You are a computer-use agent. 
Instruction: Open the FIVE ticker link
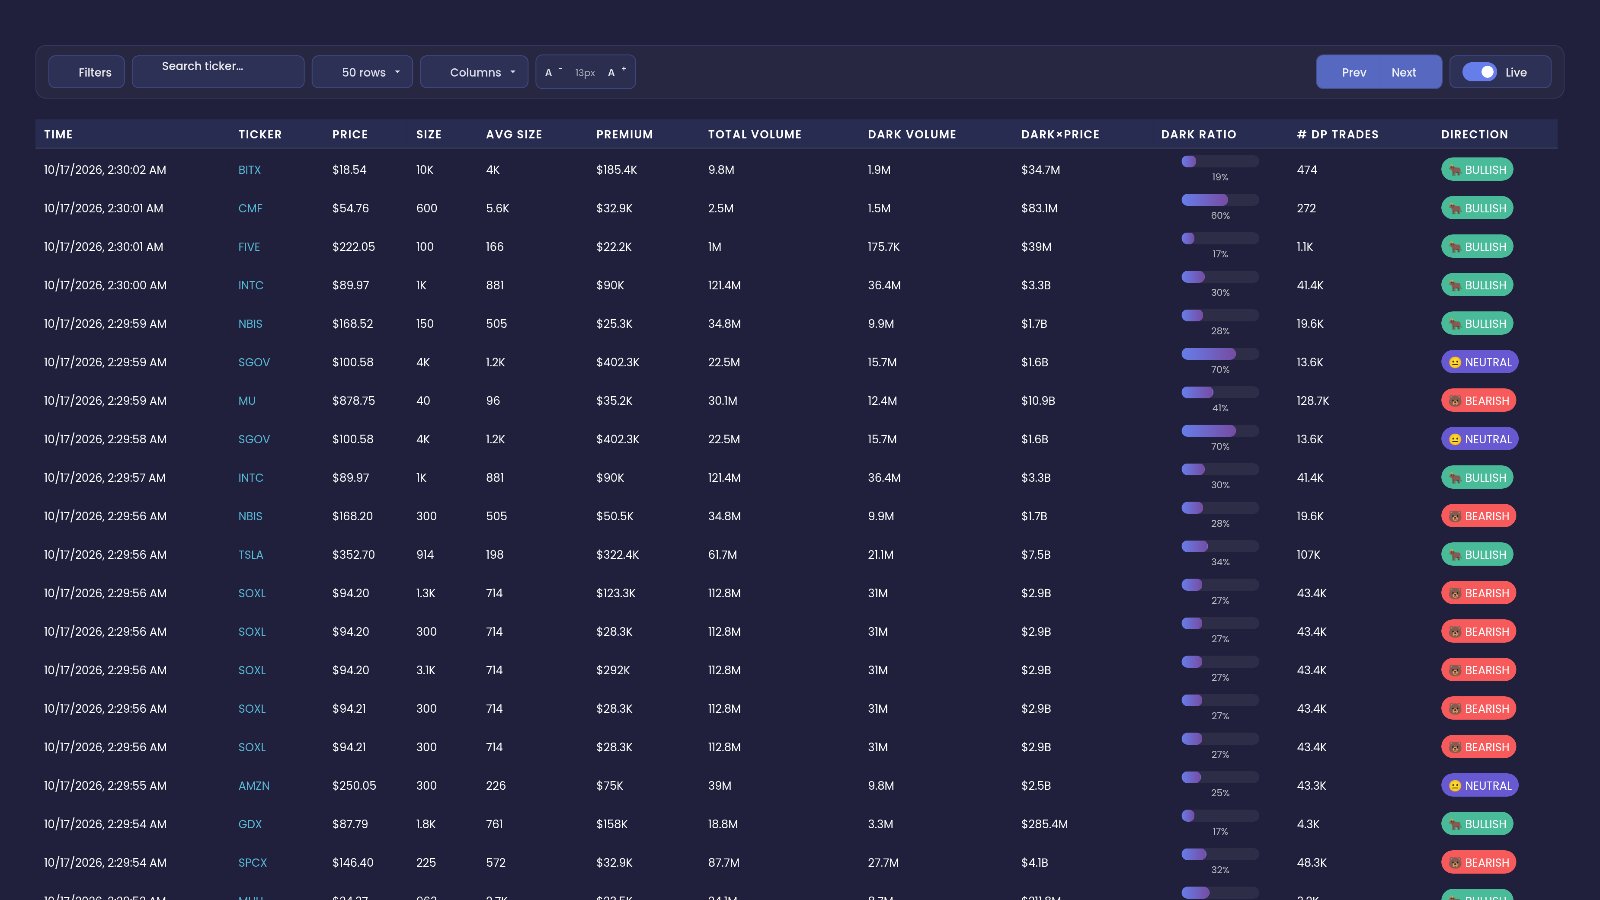pyautogui.click(x=249, y=247)
